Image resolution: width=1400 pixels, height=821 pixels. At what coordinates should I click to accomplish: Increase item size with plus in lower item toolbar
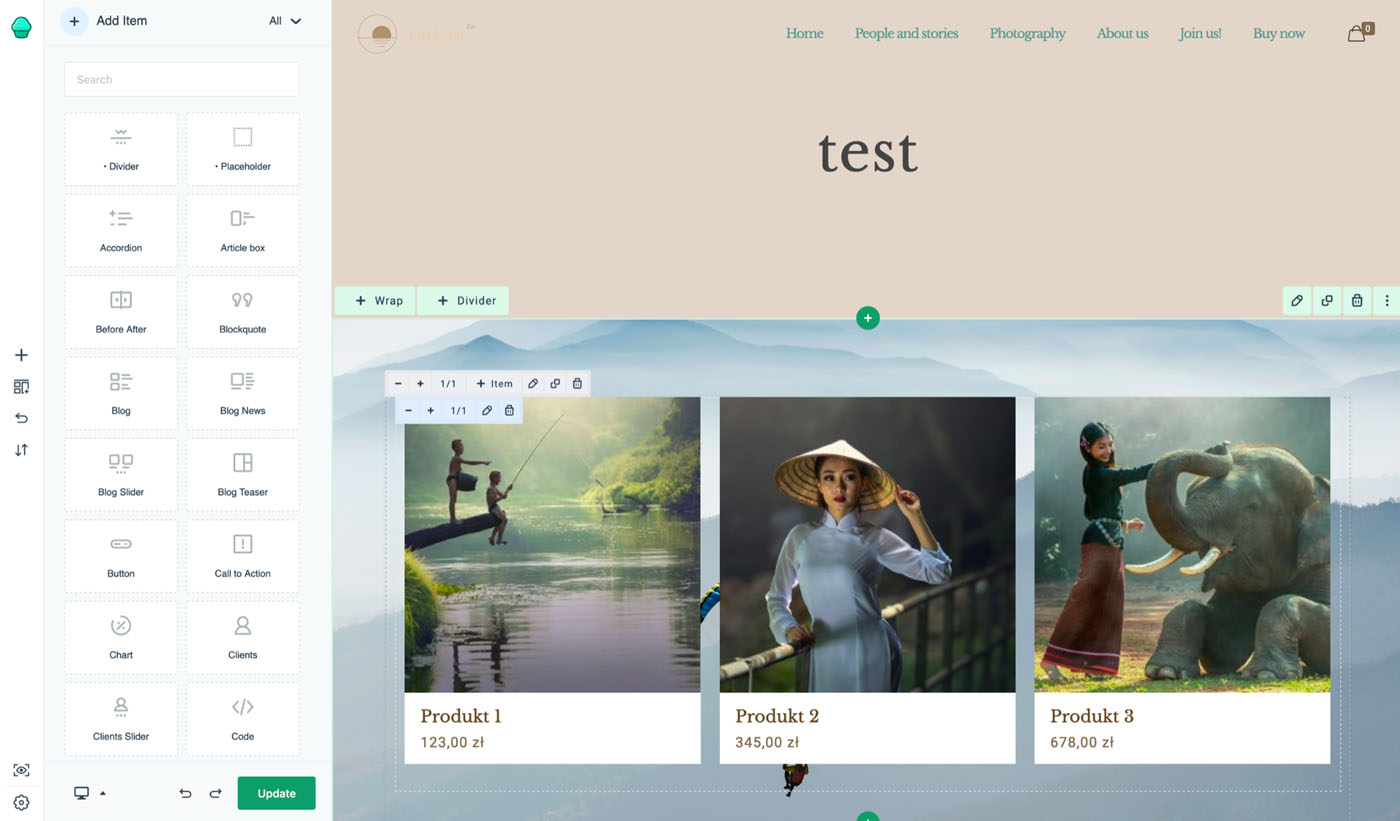[431, 411]
